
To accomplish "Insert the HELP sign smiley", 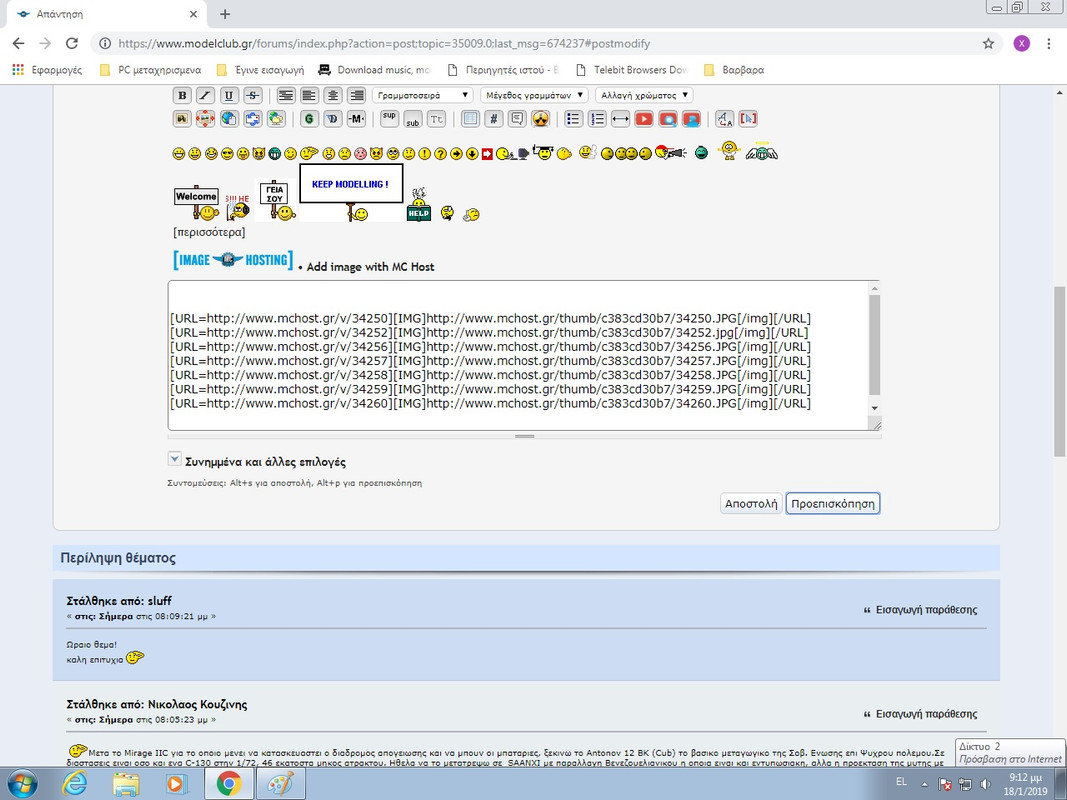I will [x=418, y=204].
